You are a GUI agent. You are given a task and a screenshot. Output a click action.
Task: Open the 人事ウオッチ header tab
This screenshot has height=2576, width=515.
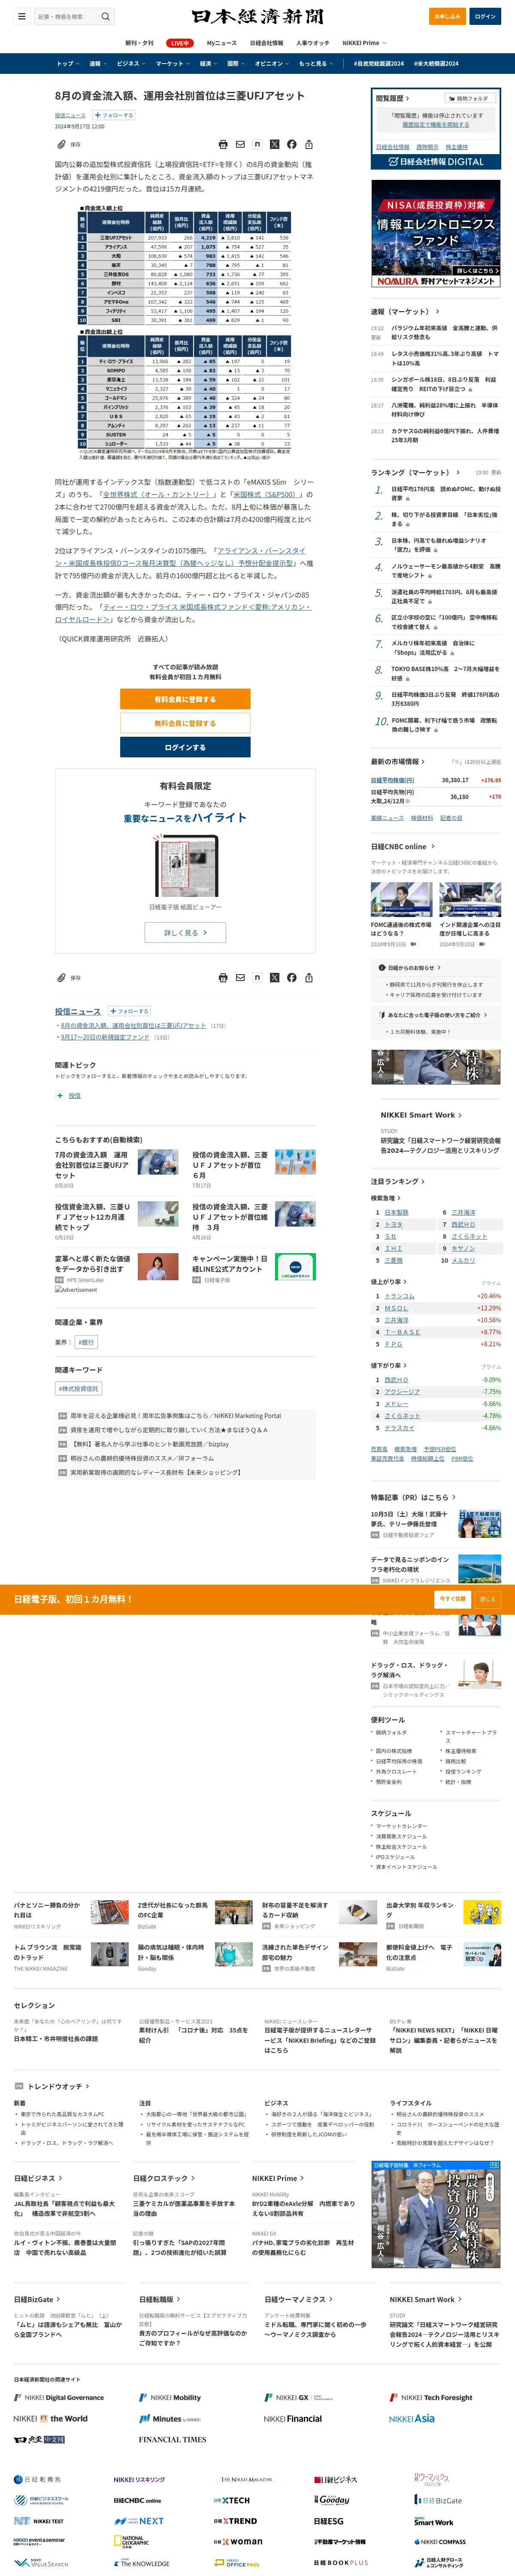313,43
